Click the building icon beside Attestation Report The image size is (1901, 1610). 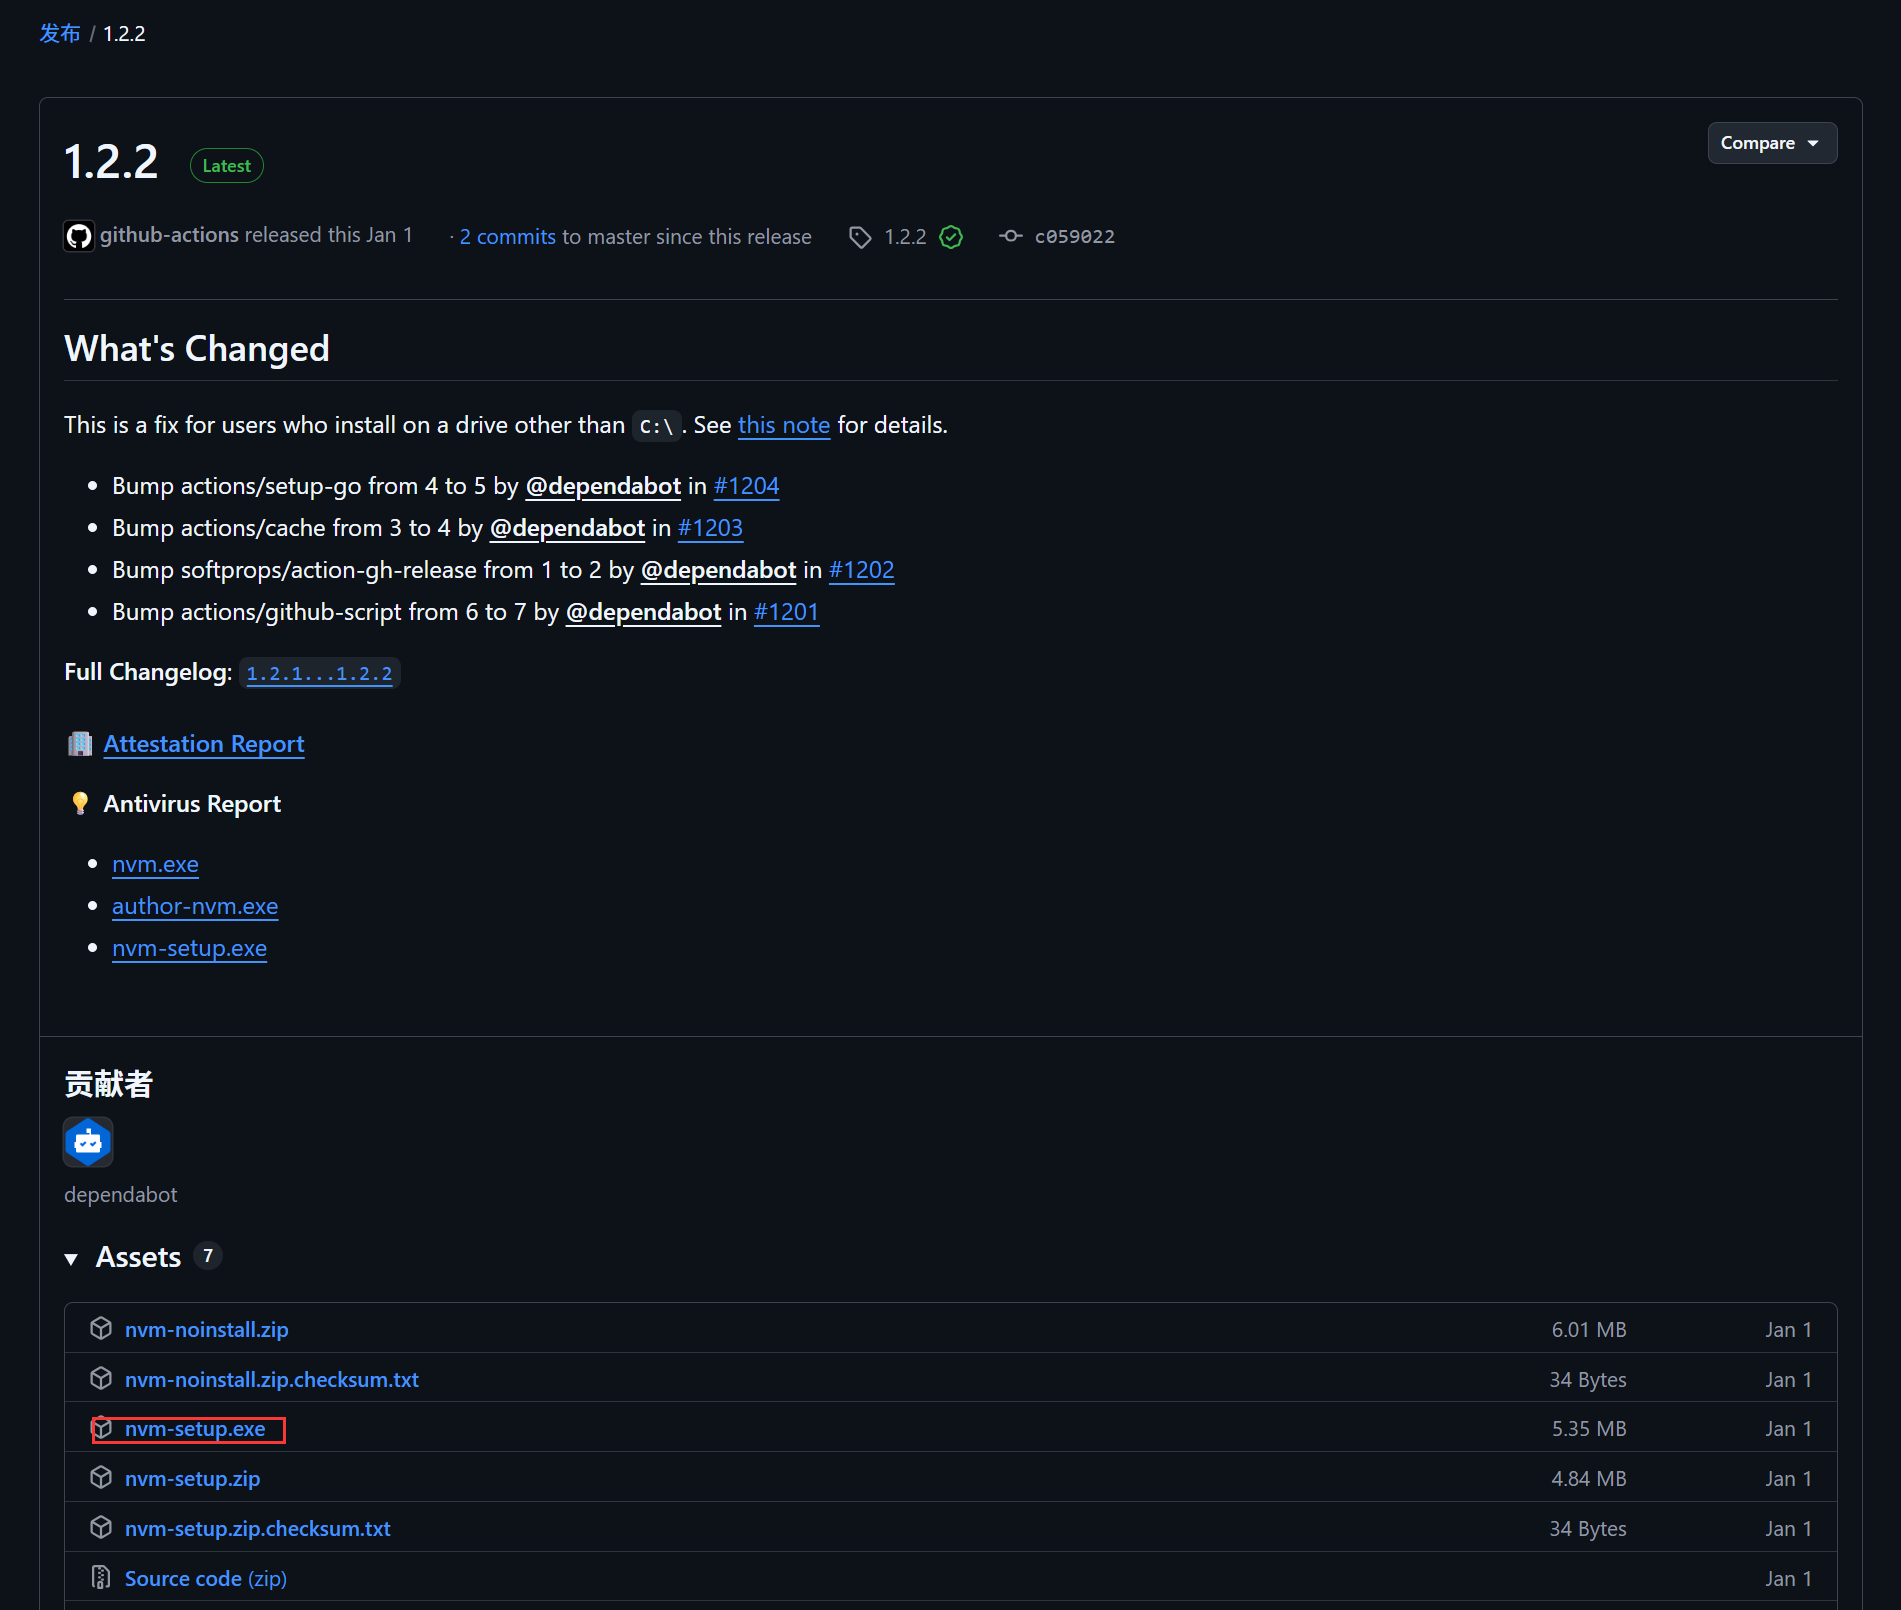tap(80, 744)
